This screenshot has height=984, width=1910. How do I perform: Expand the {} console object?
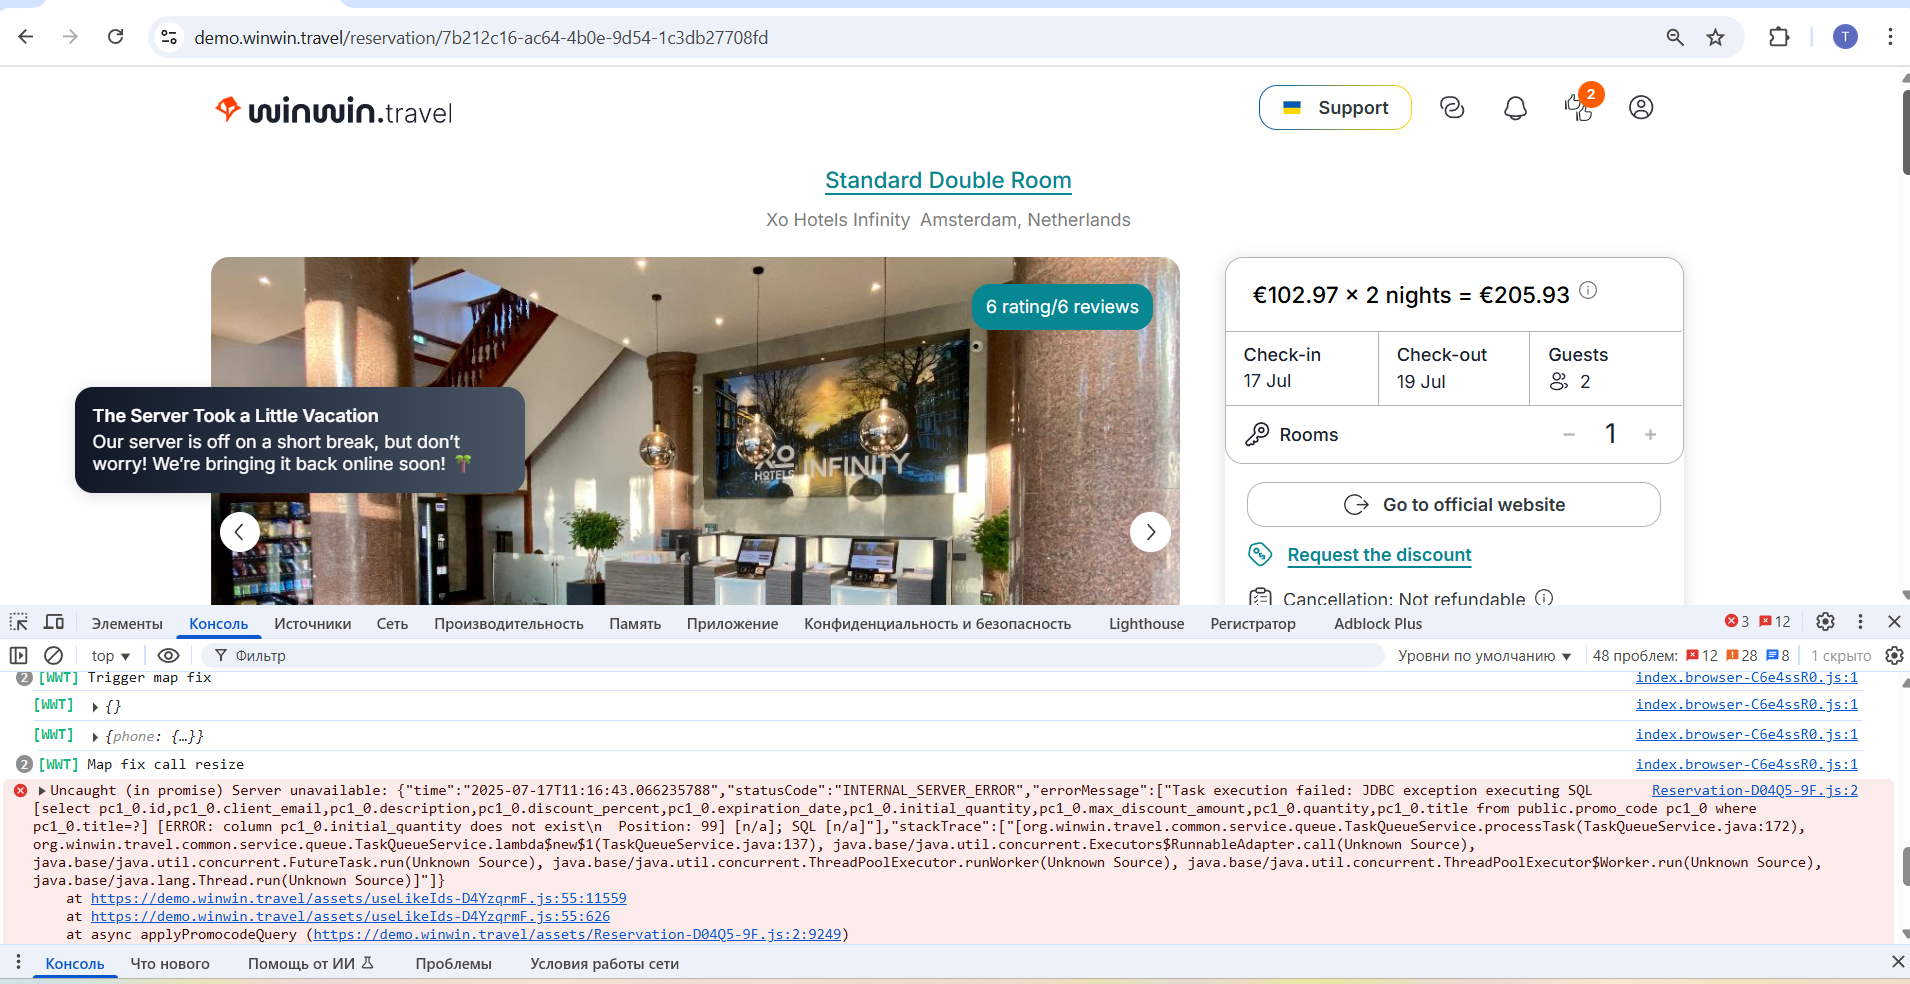95,707
